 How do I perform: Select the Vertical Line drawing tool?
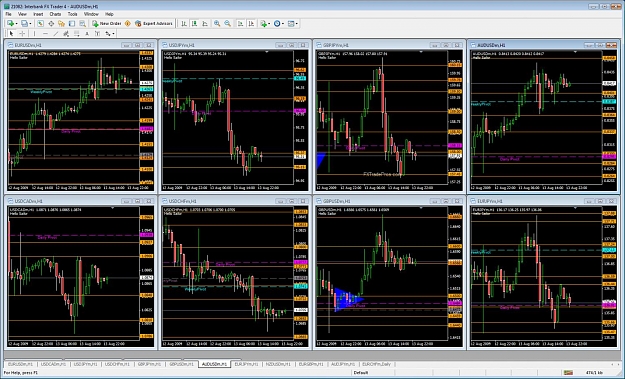pyautogui.click(x=34, y=33)
